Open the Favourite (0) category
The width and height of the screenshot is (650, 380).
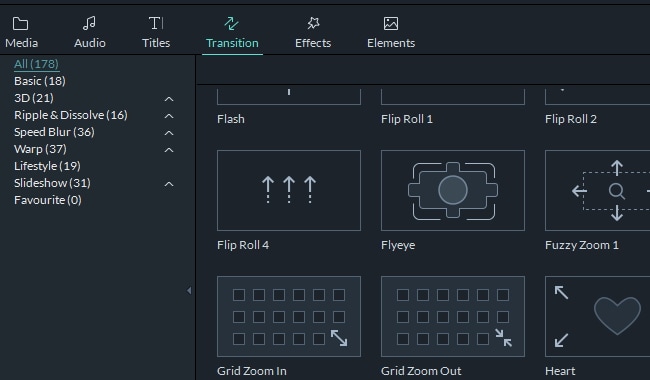pos(48,200)
